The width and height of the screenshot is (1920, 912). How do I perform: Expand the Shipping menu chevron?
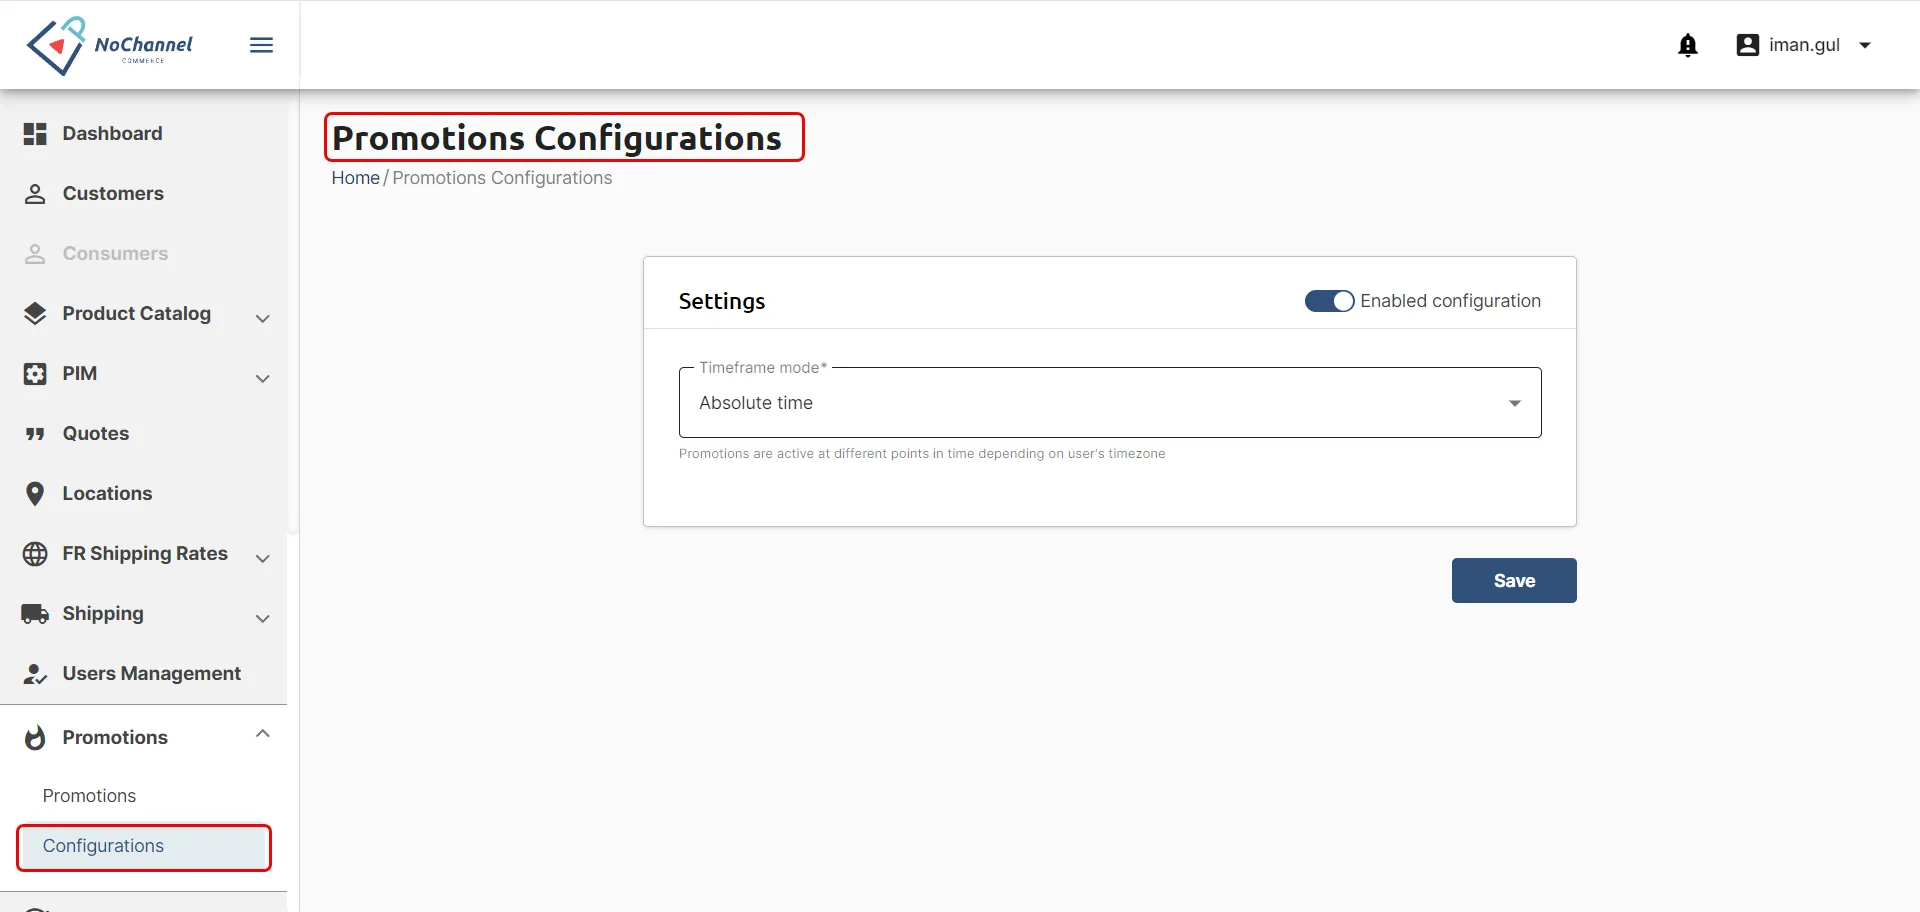[263, 619]
